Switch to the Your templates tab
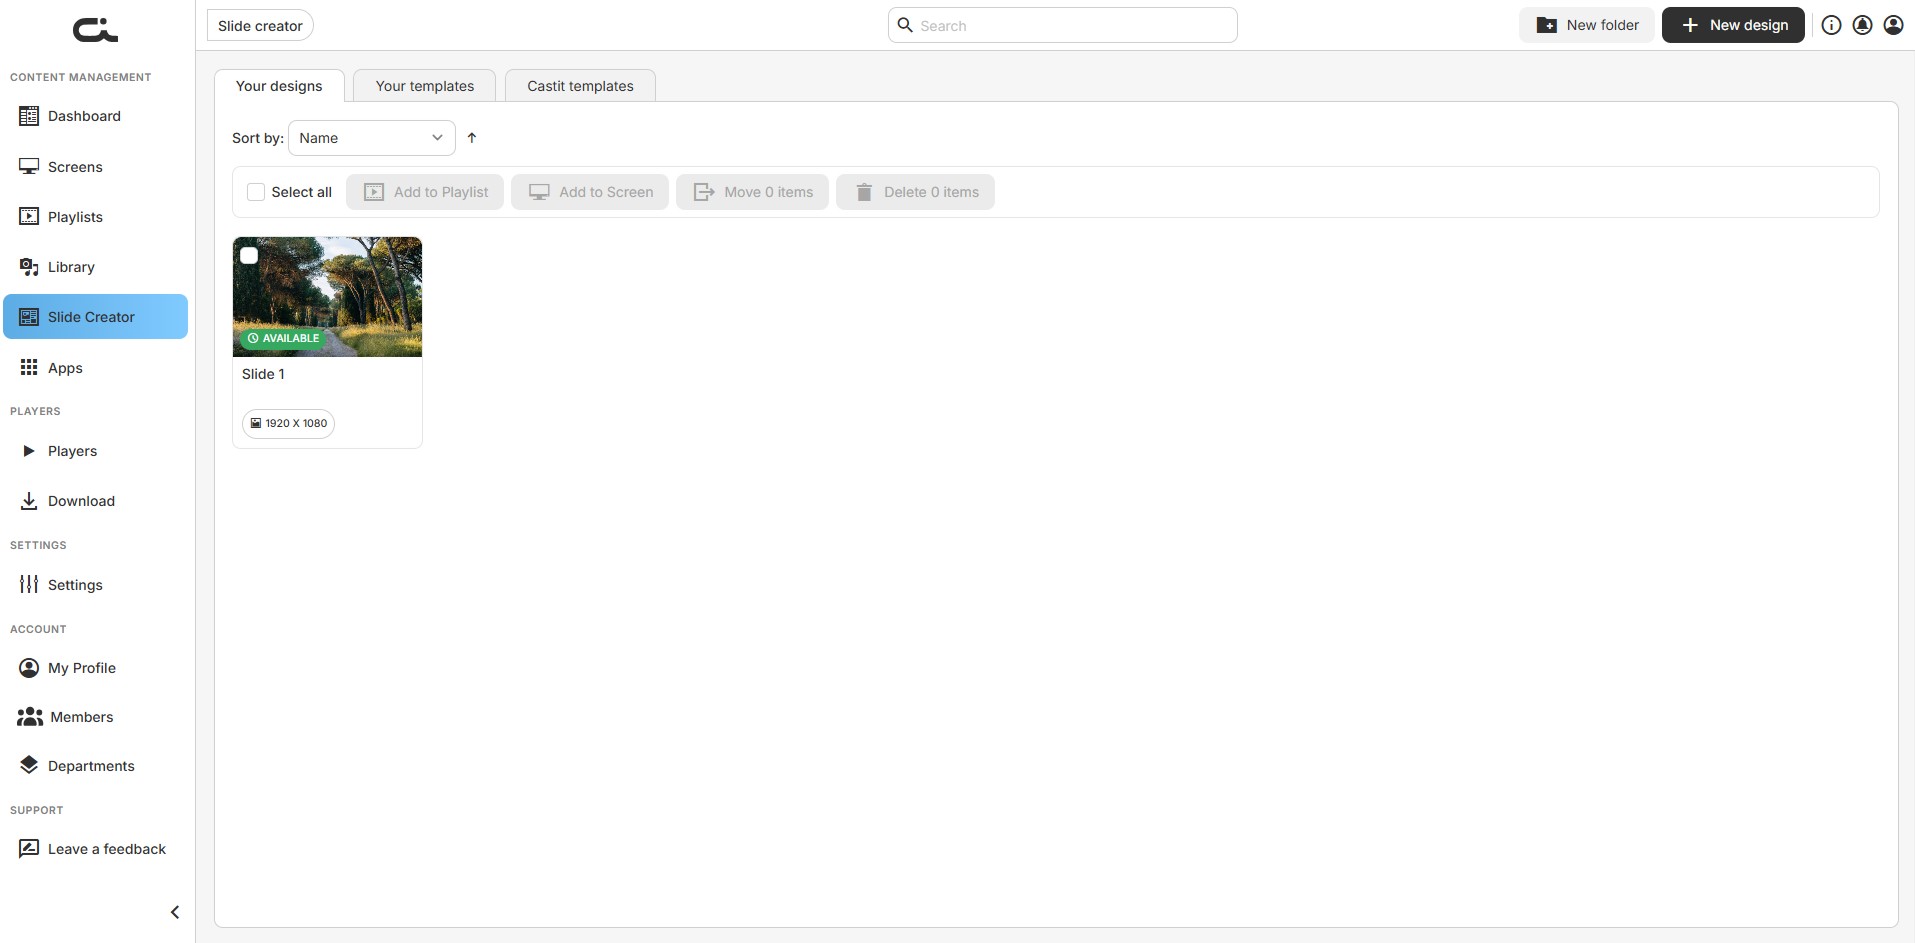Screen dimensions: 1915x943 pyautogui.click(x=425, y=86)
